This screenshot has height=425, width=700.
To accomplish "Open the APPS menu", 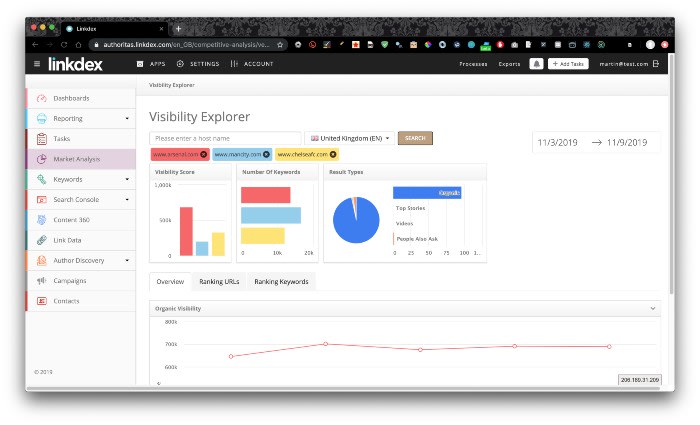I will click(151, 64).
